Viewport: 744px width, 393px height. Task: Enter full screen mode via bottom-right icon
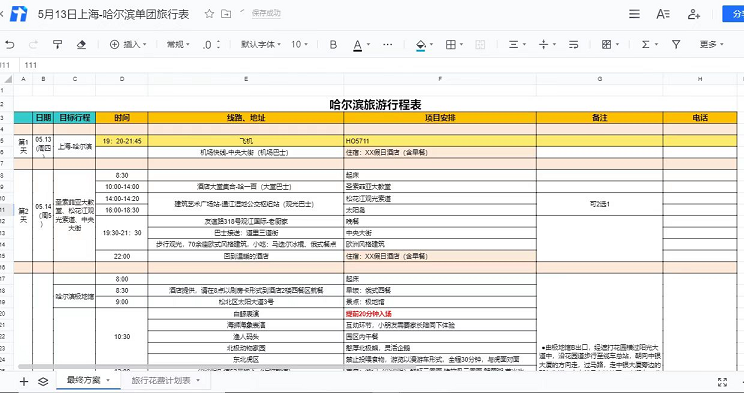(x=723, y=382)
